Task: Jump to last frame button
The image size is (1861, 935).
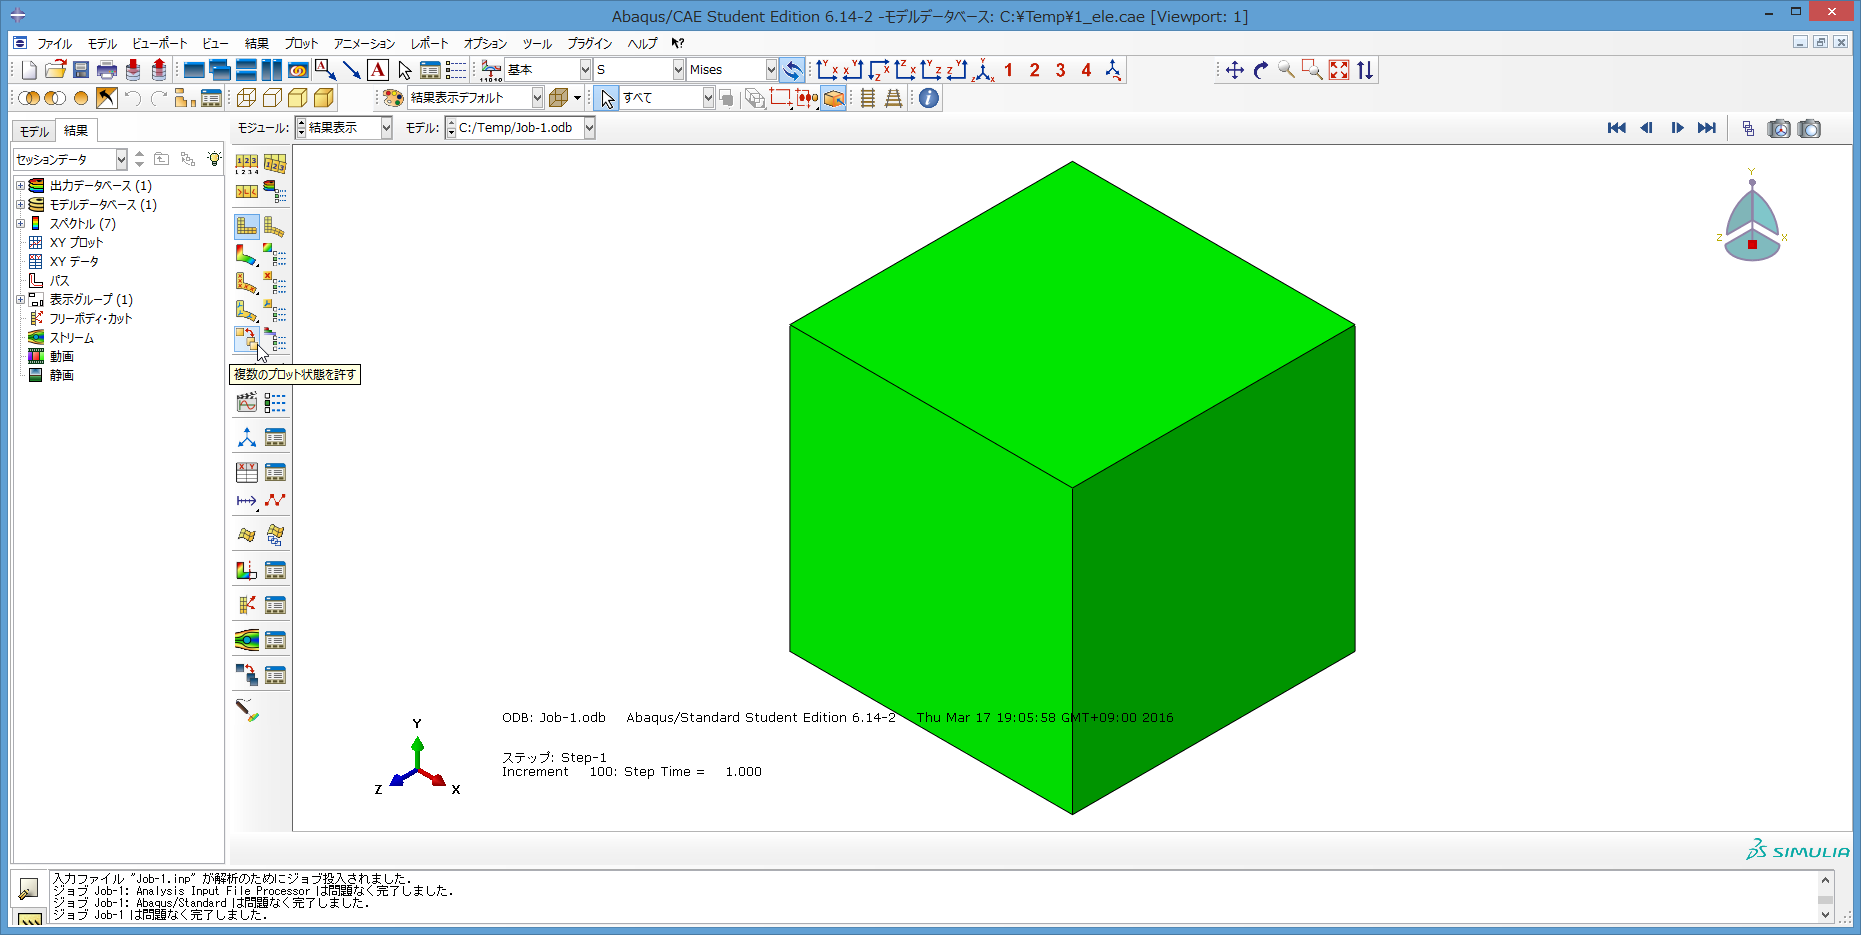Action: click(1707, 128)
